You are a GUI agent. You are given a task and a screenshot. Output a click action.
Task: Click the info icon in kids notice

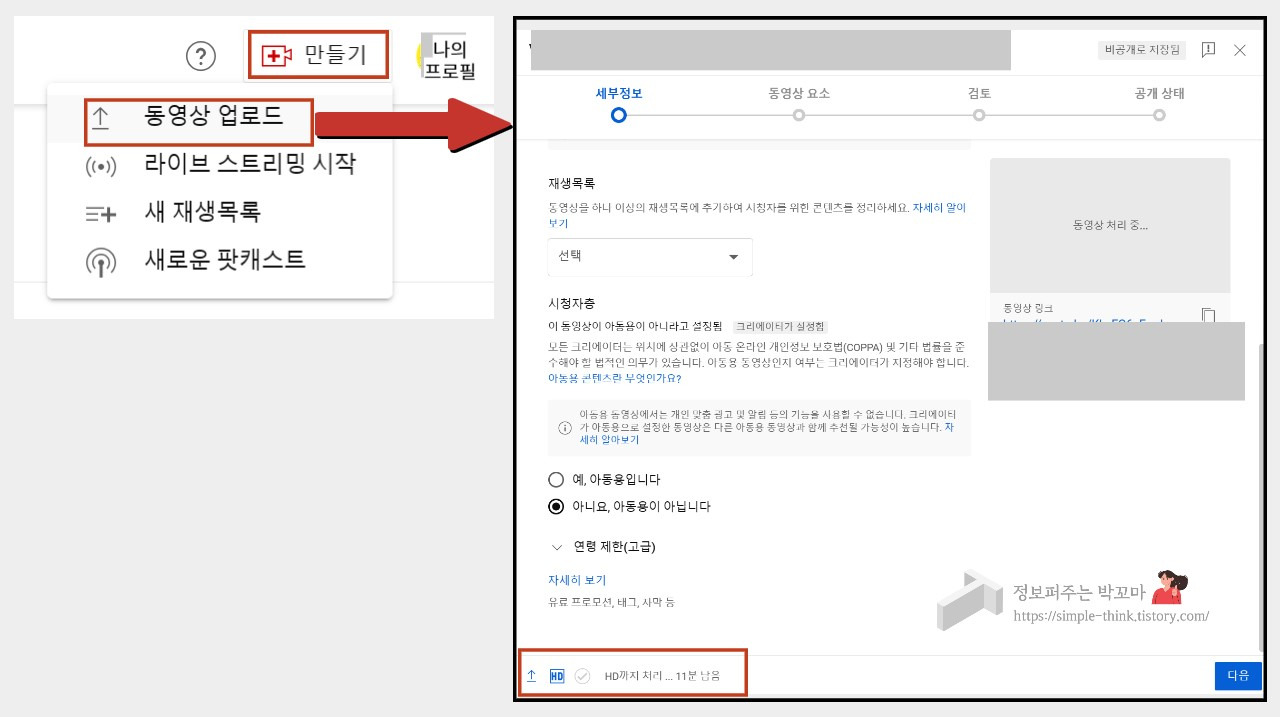[x=565, y=427]
